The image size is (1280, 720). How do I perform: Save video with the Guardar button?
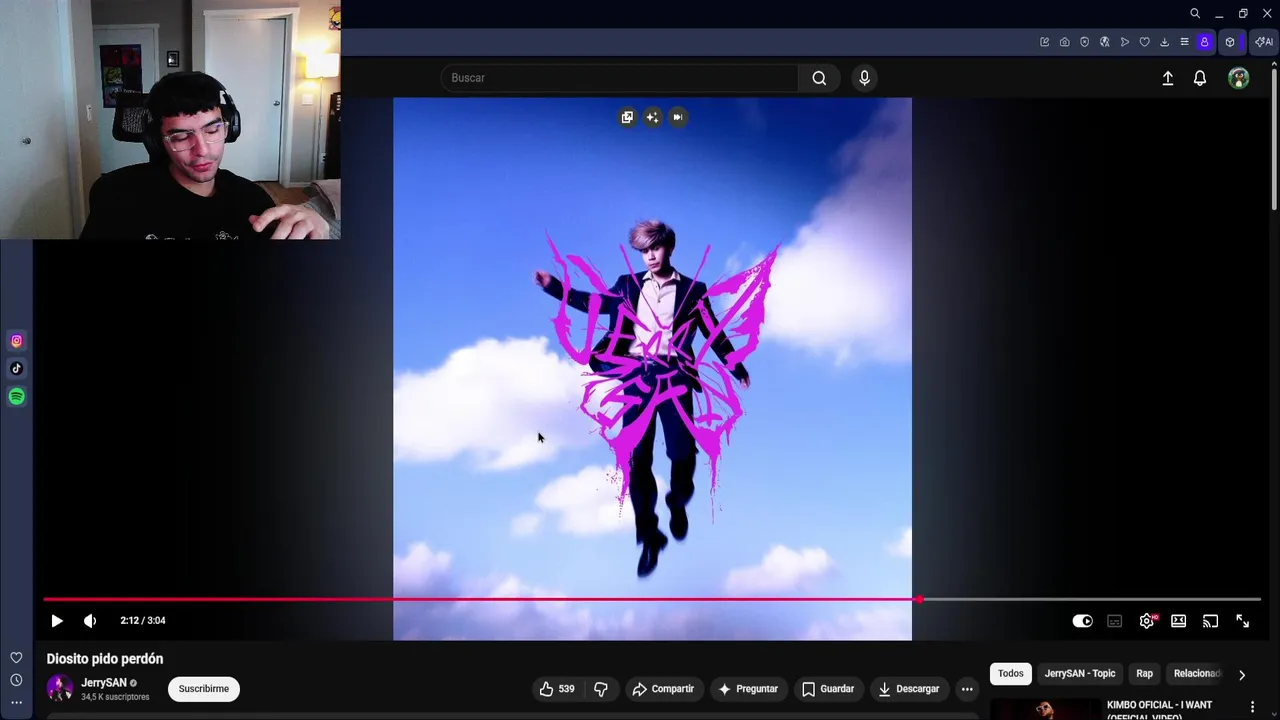[828, 689]
